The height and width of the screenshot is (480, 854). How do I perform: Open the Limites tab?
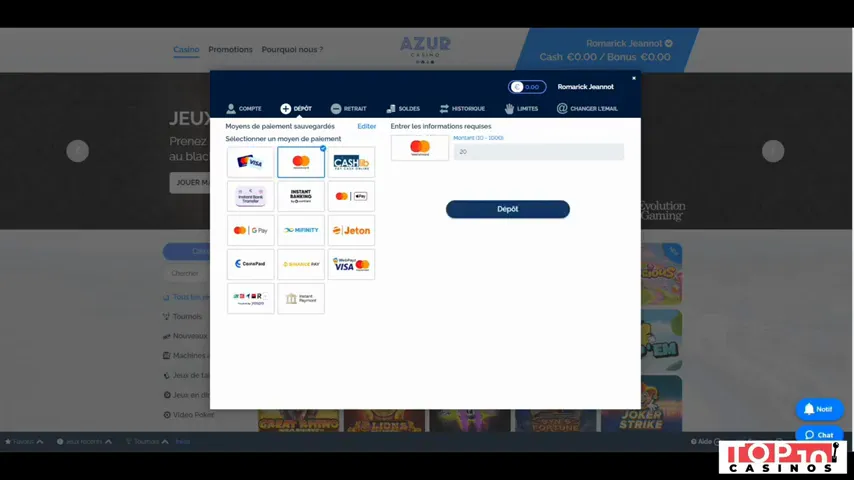coord(521,108)
